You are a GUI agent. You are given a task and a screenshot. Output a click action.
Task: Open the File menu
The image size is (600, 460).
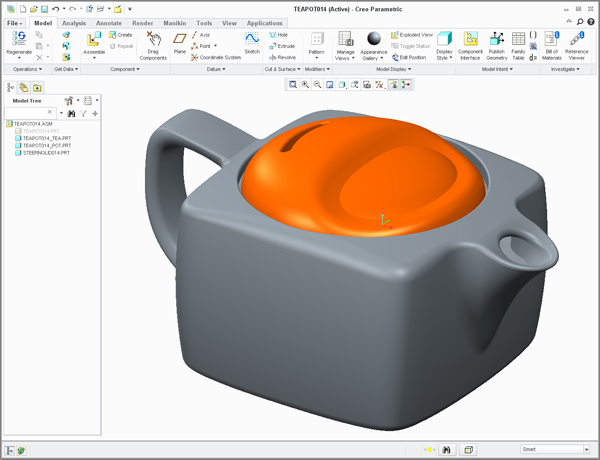[15, 22]
